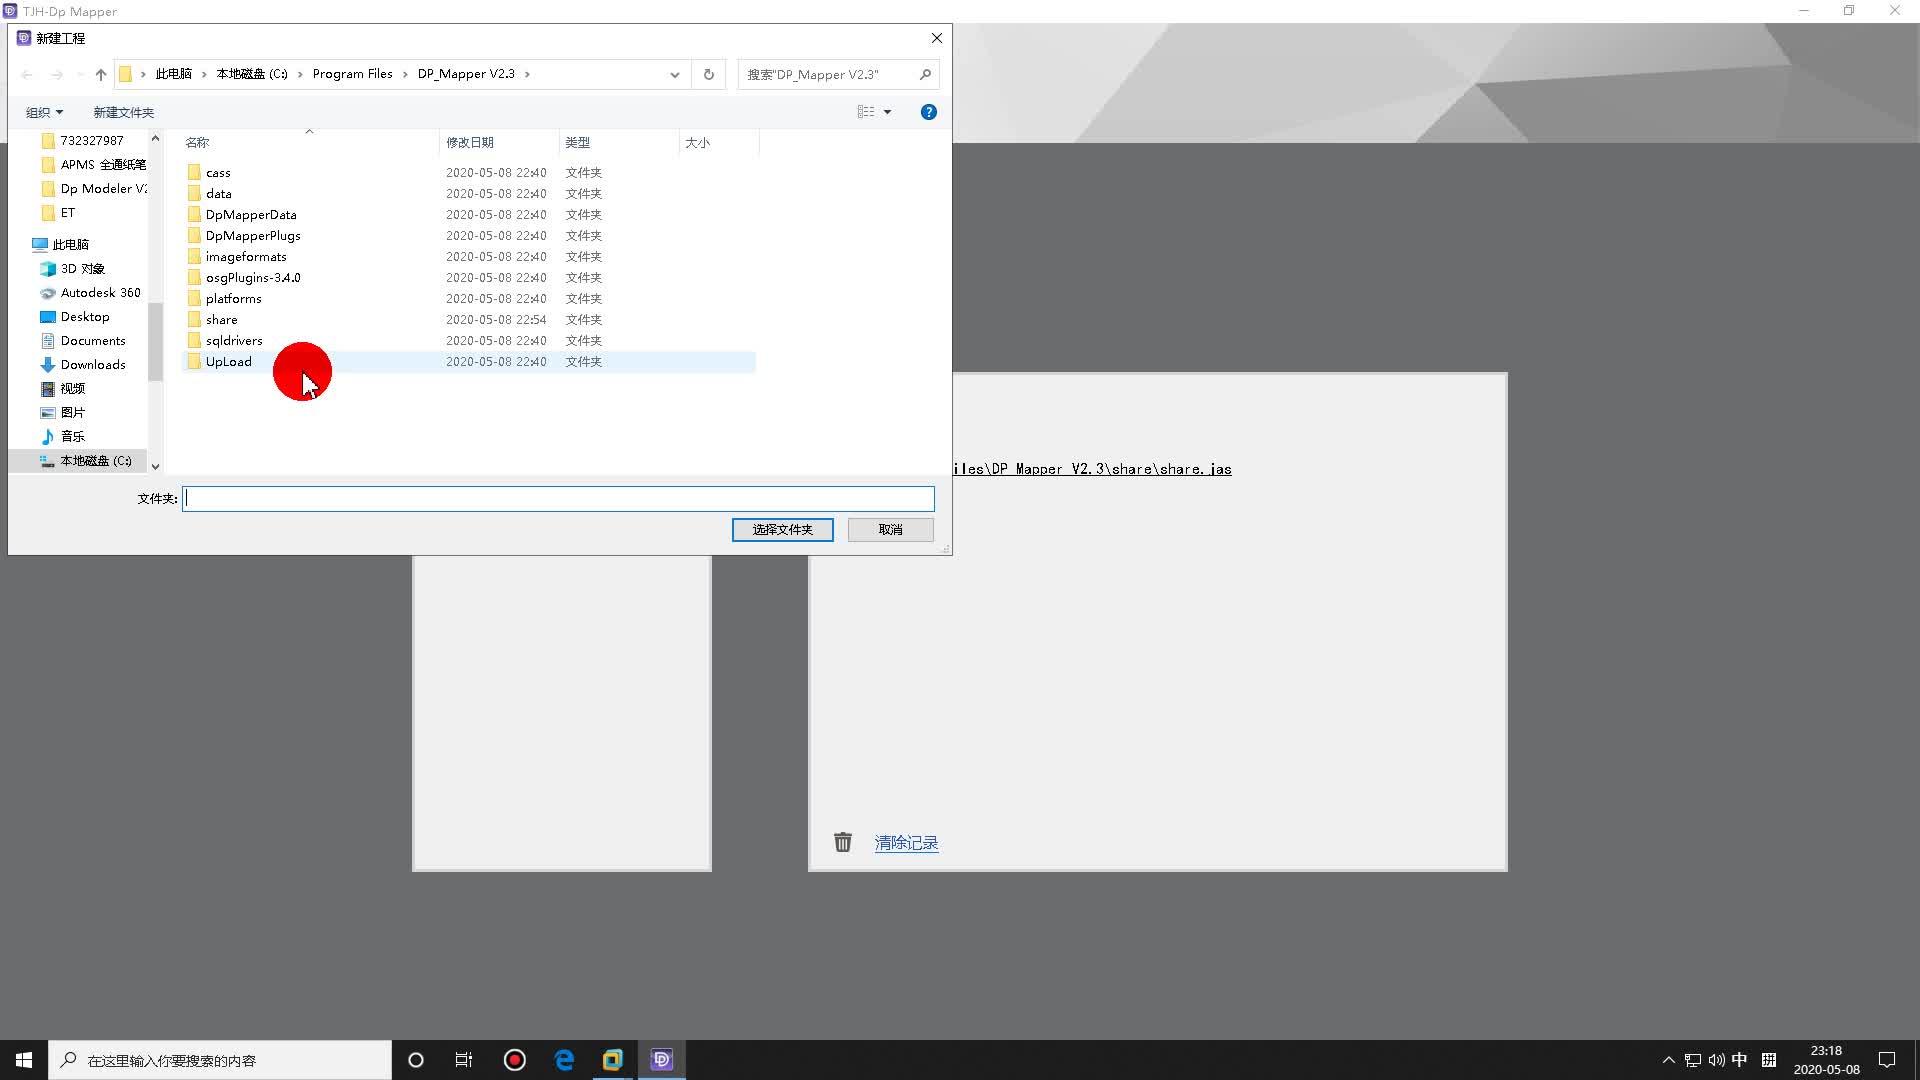
Task: Expand the address bar history dropdown
Action: pyautogui.click(x=674, y=74)
